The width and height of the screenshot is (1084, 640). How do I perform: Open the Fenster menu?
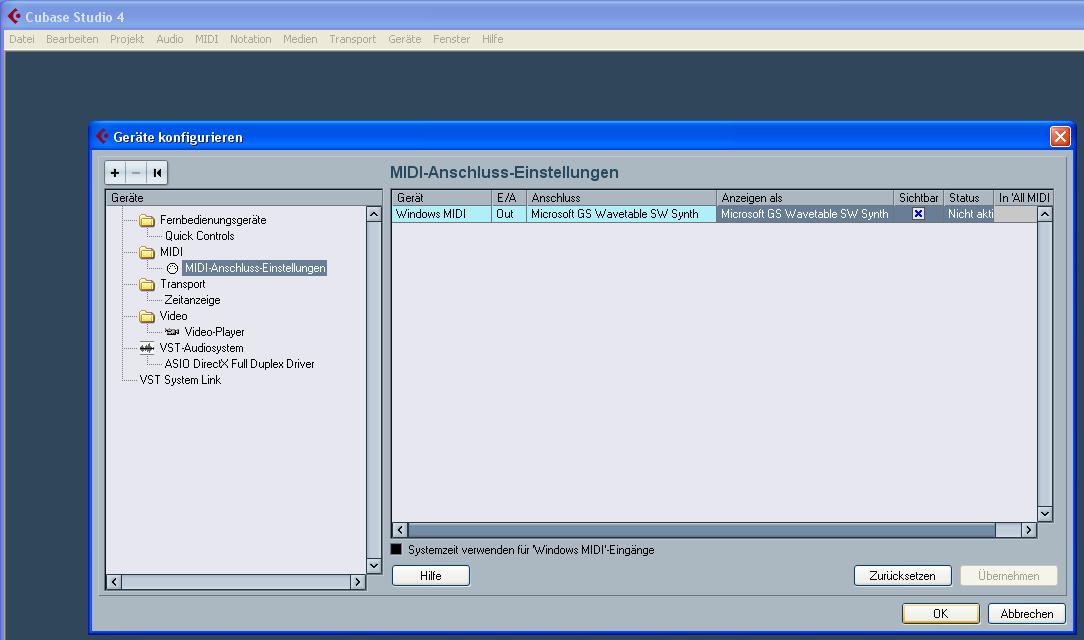[451, 39]
